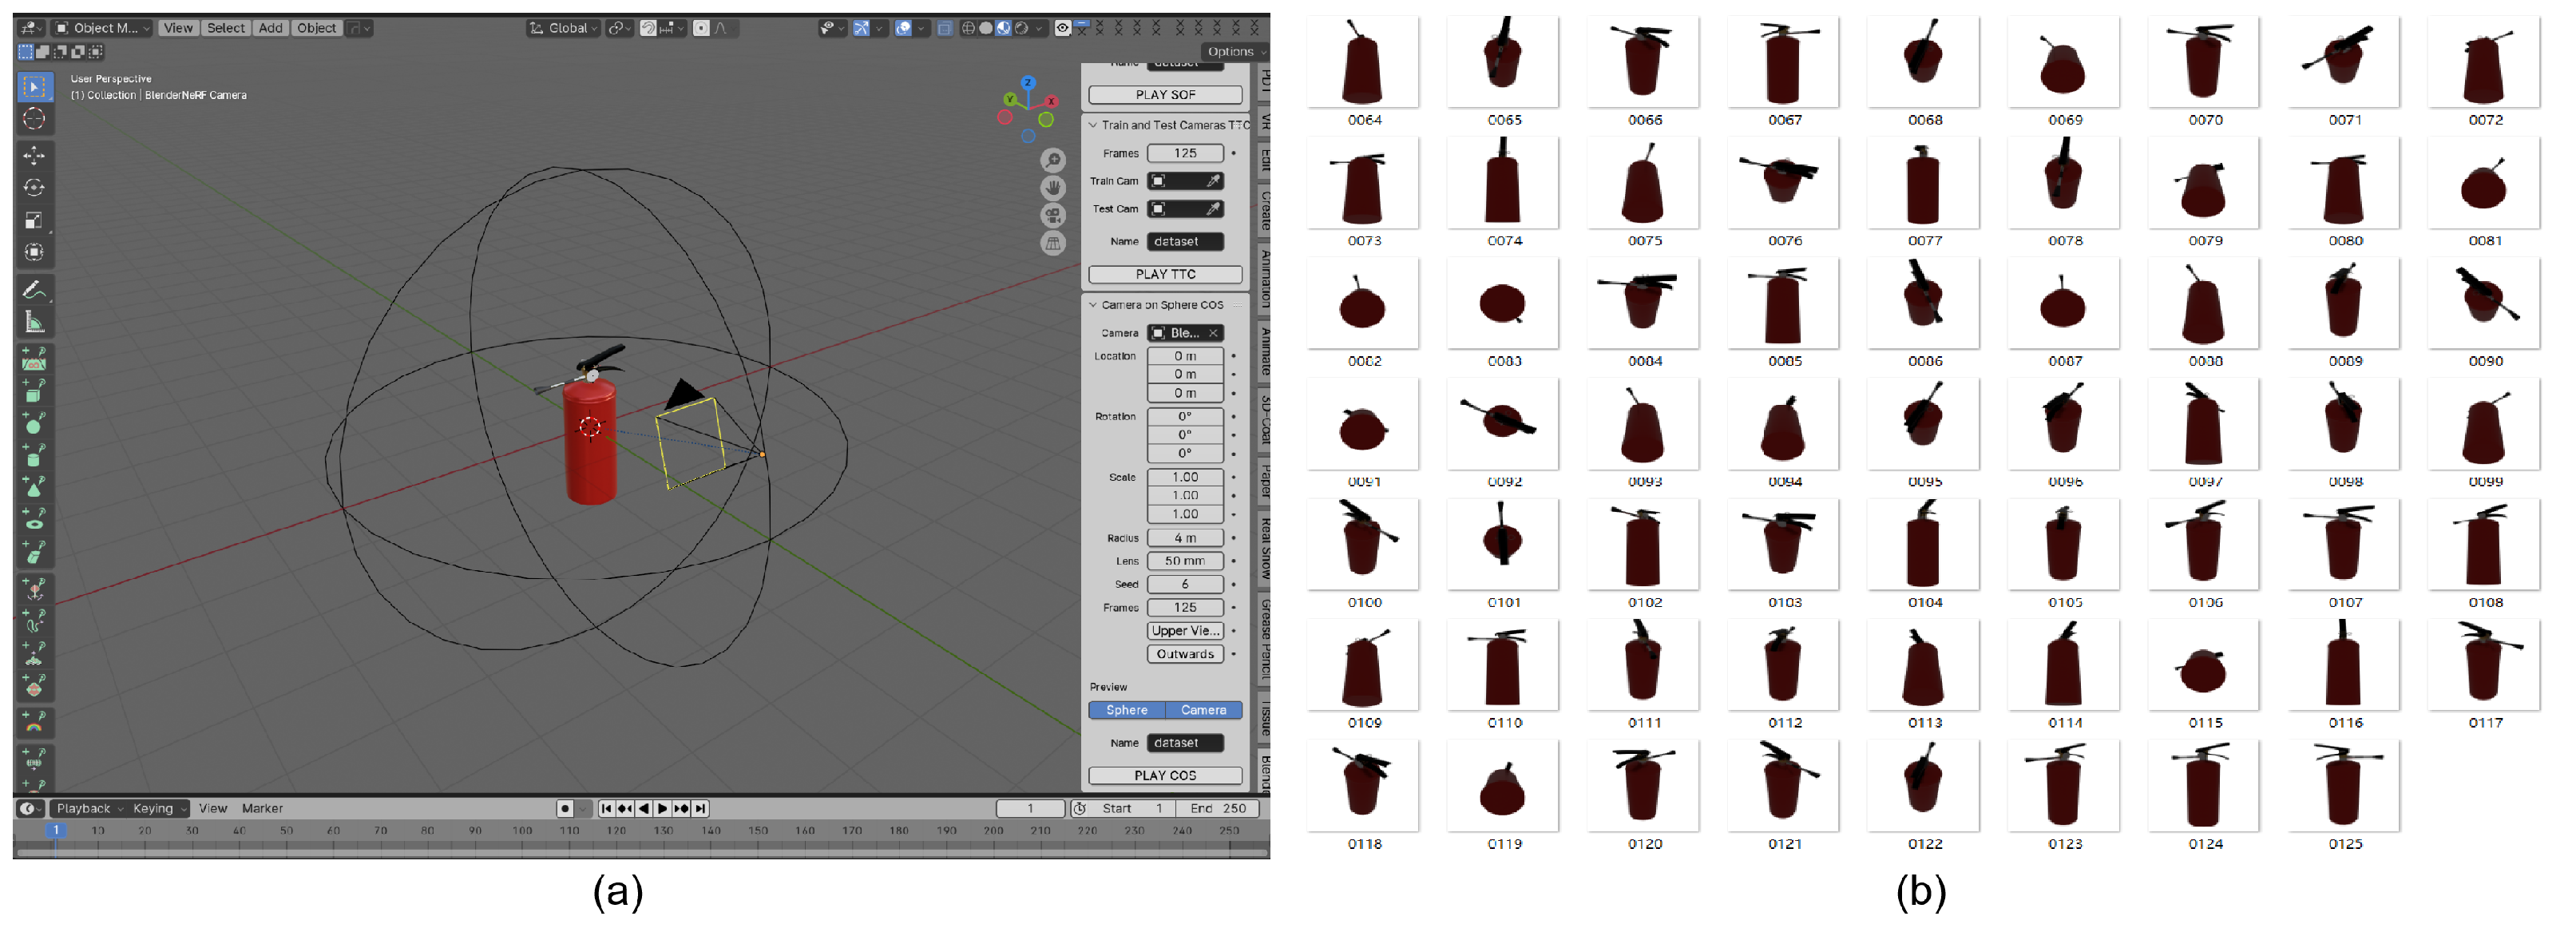Open the Global transform orientation dropdown
This screenshot has height=932, width=2576.
[565, 28]
